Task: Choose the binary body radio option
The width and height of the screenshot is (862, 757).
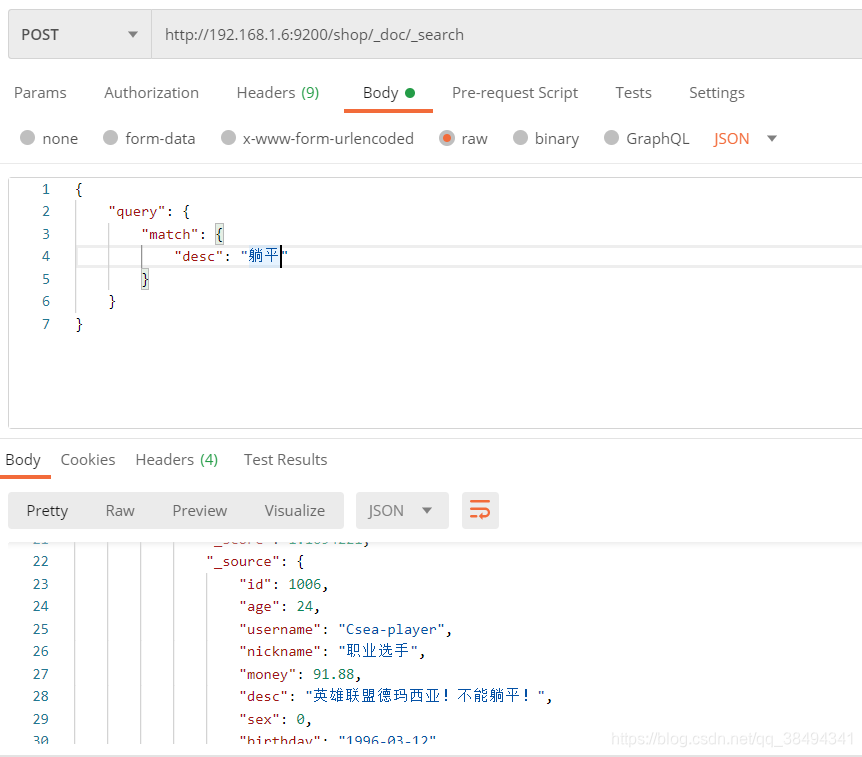Action: [x=520, y=139]
